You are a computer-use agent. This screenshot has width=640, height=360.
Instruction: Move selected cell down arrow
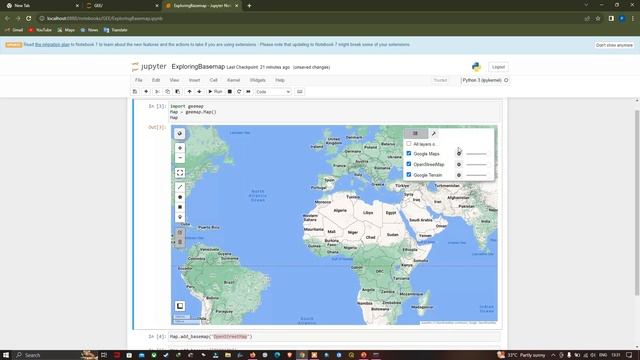pyautogui.click(x=199, y=92)
